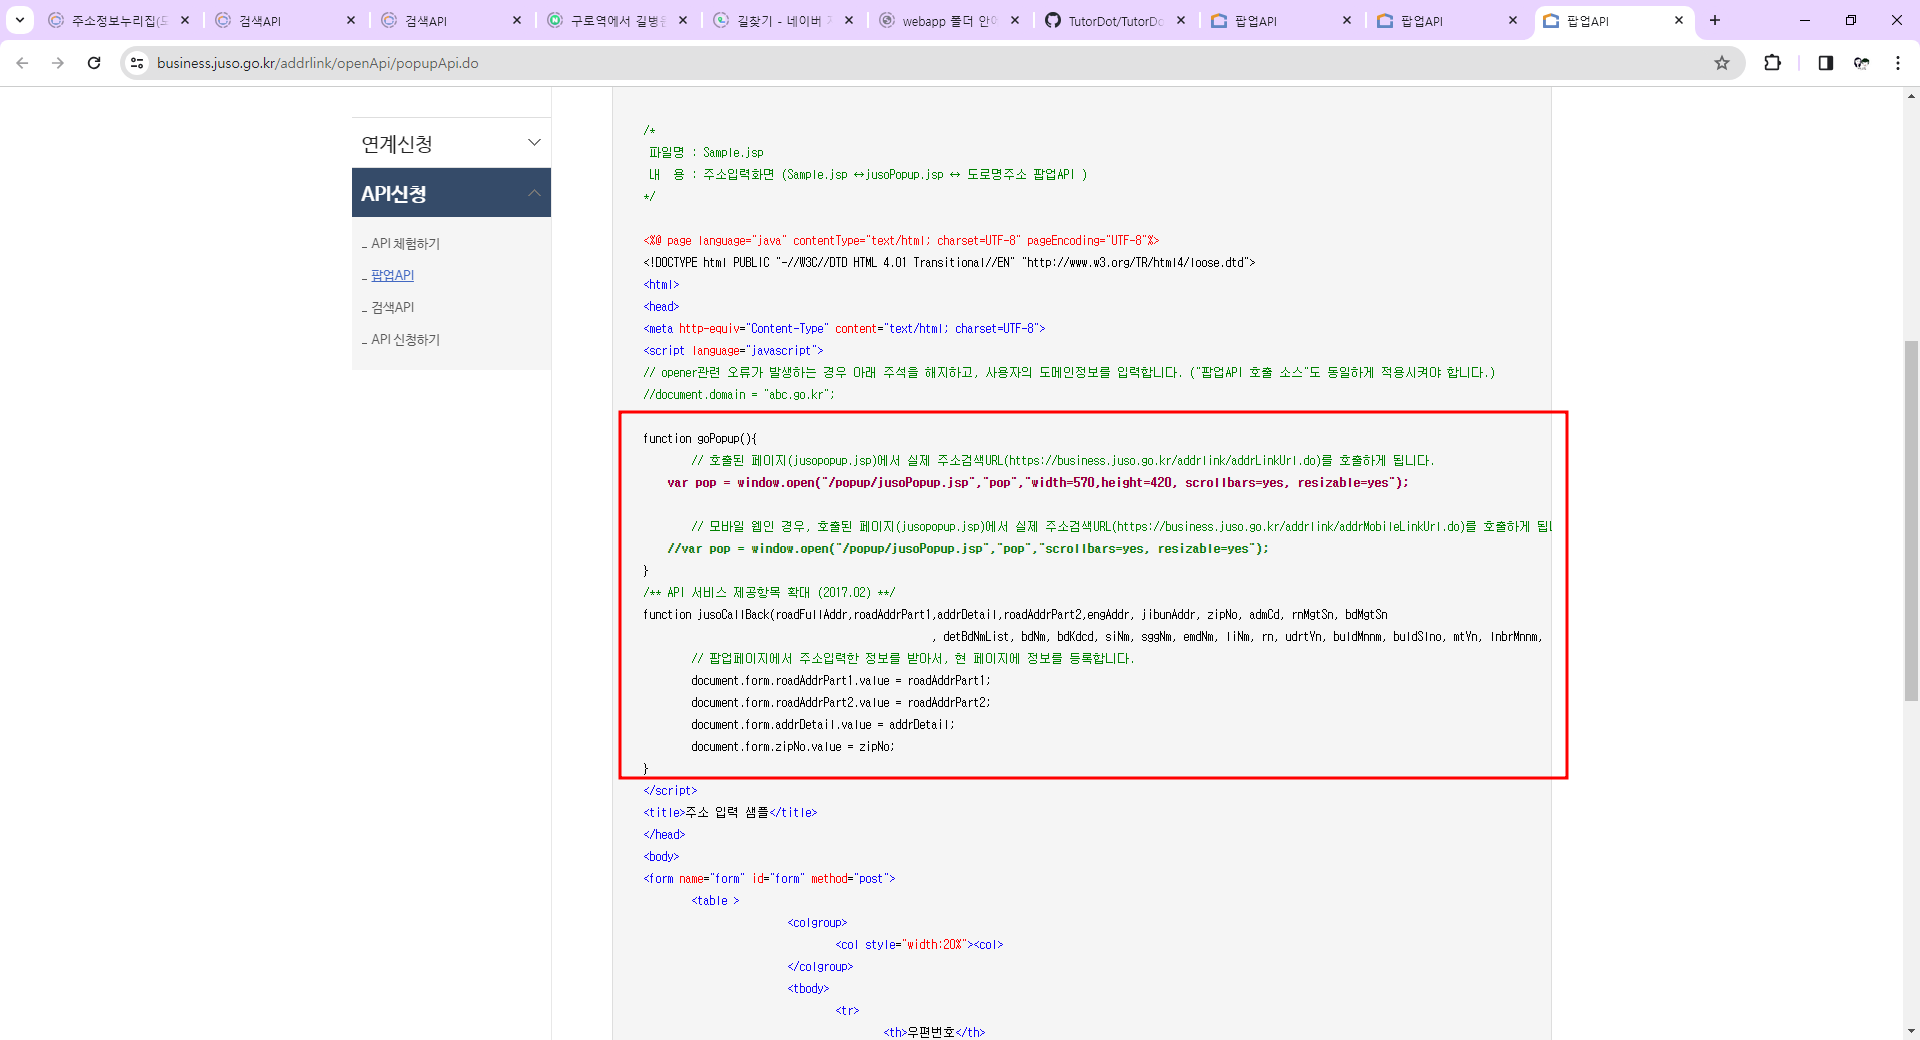View site information icon in address bar
The height and width of the screenshot is (1040, 1920).
pyautogui.click(x=137, y=63)
